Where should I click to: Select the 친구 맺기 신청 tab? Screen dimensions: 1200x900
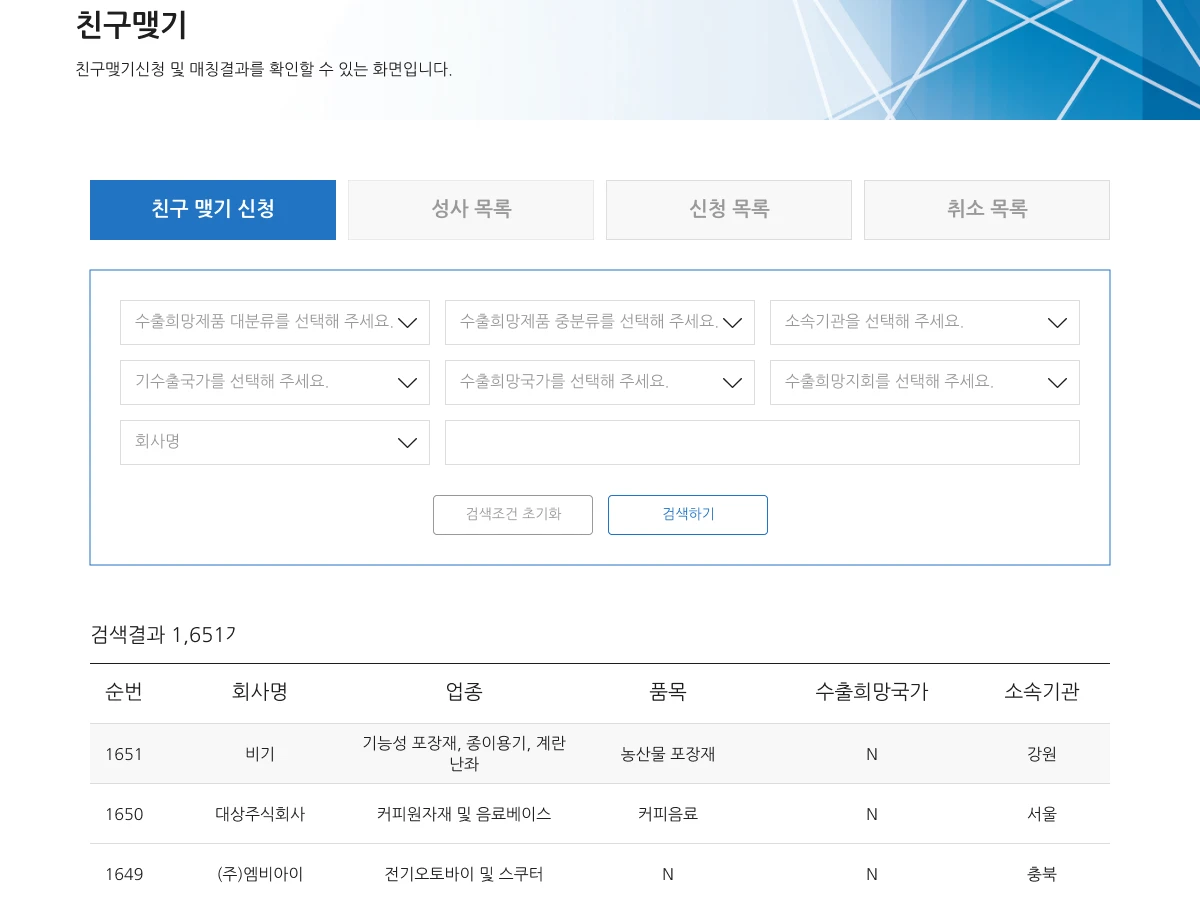click(213, 210)
